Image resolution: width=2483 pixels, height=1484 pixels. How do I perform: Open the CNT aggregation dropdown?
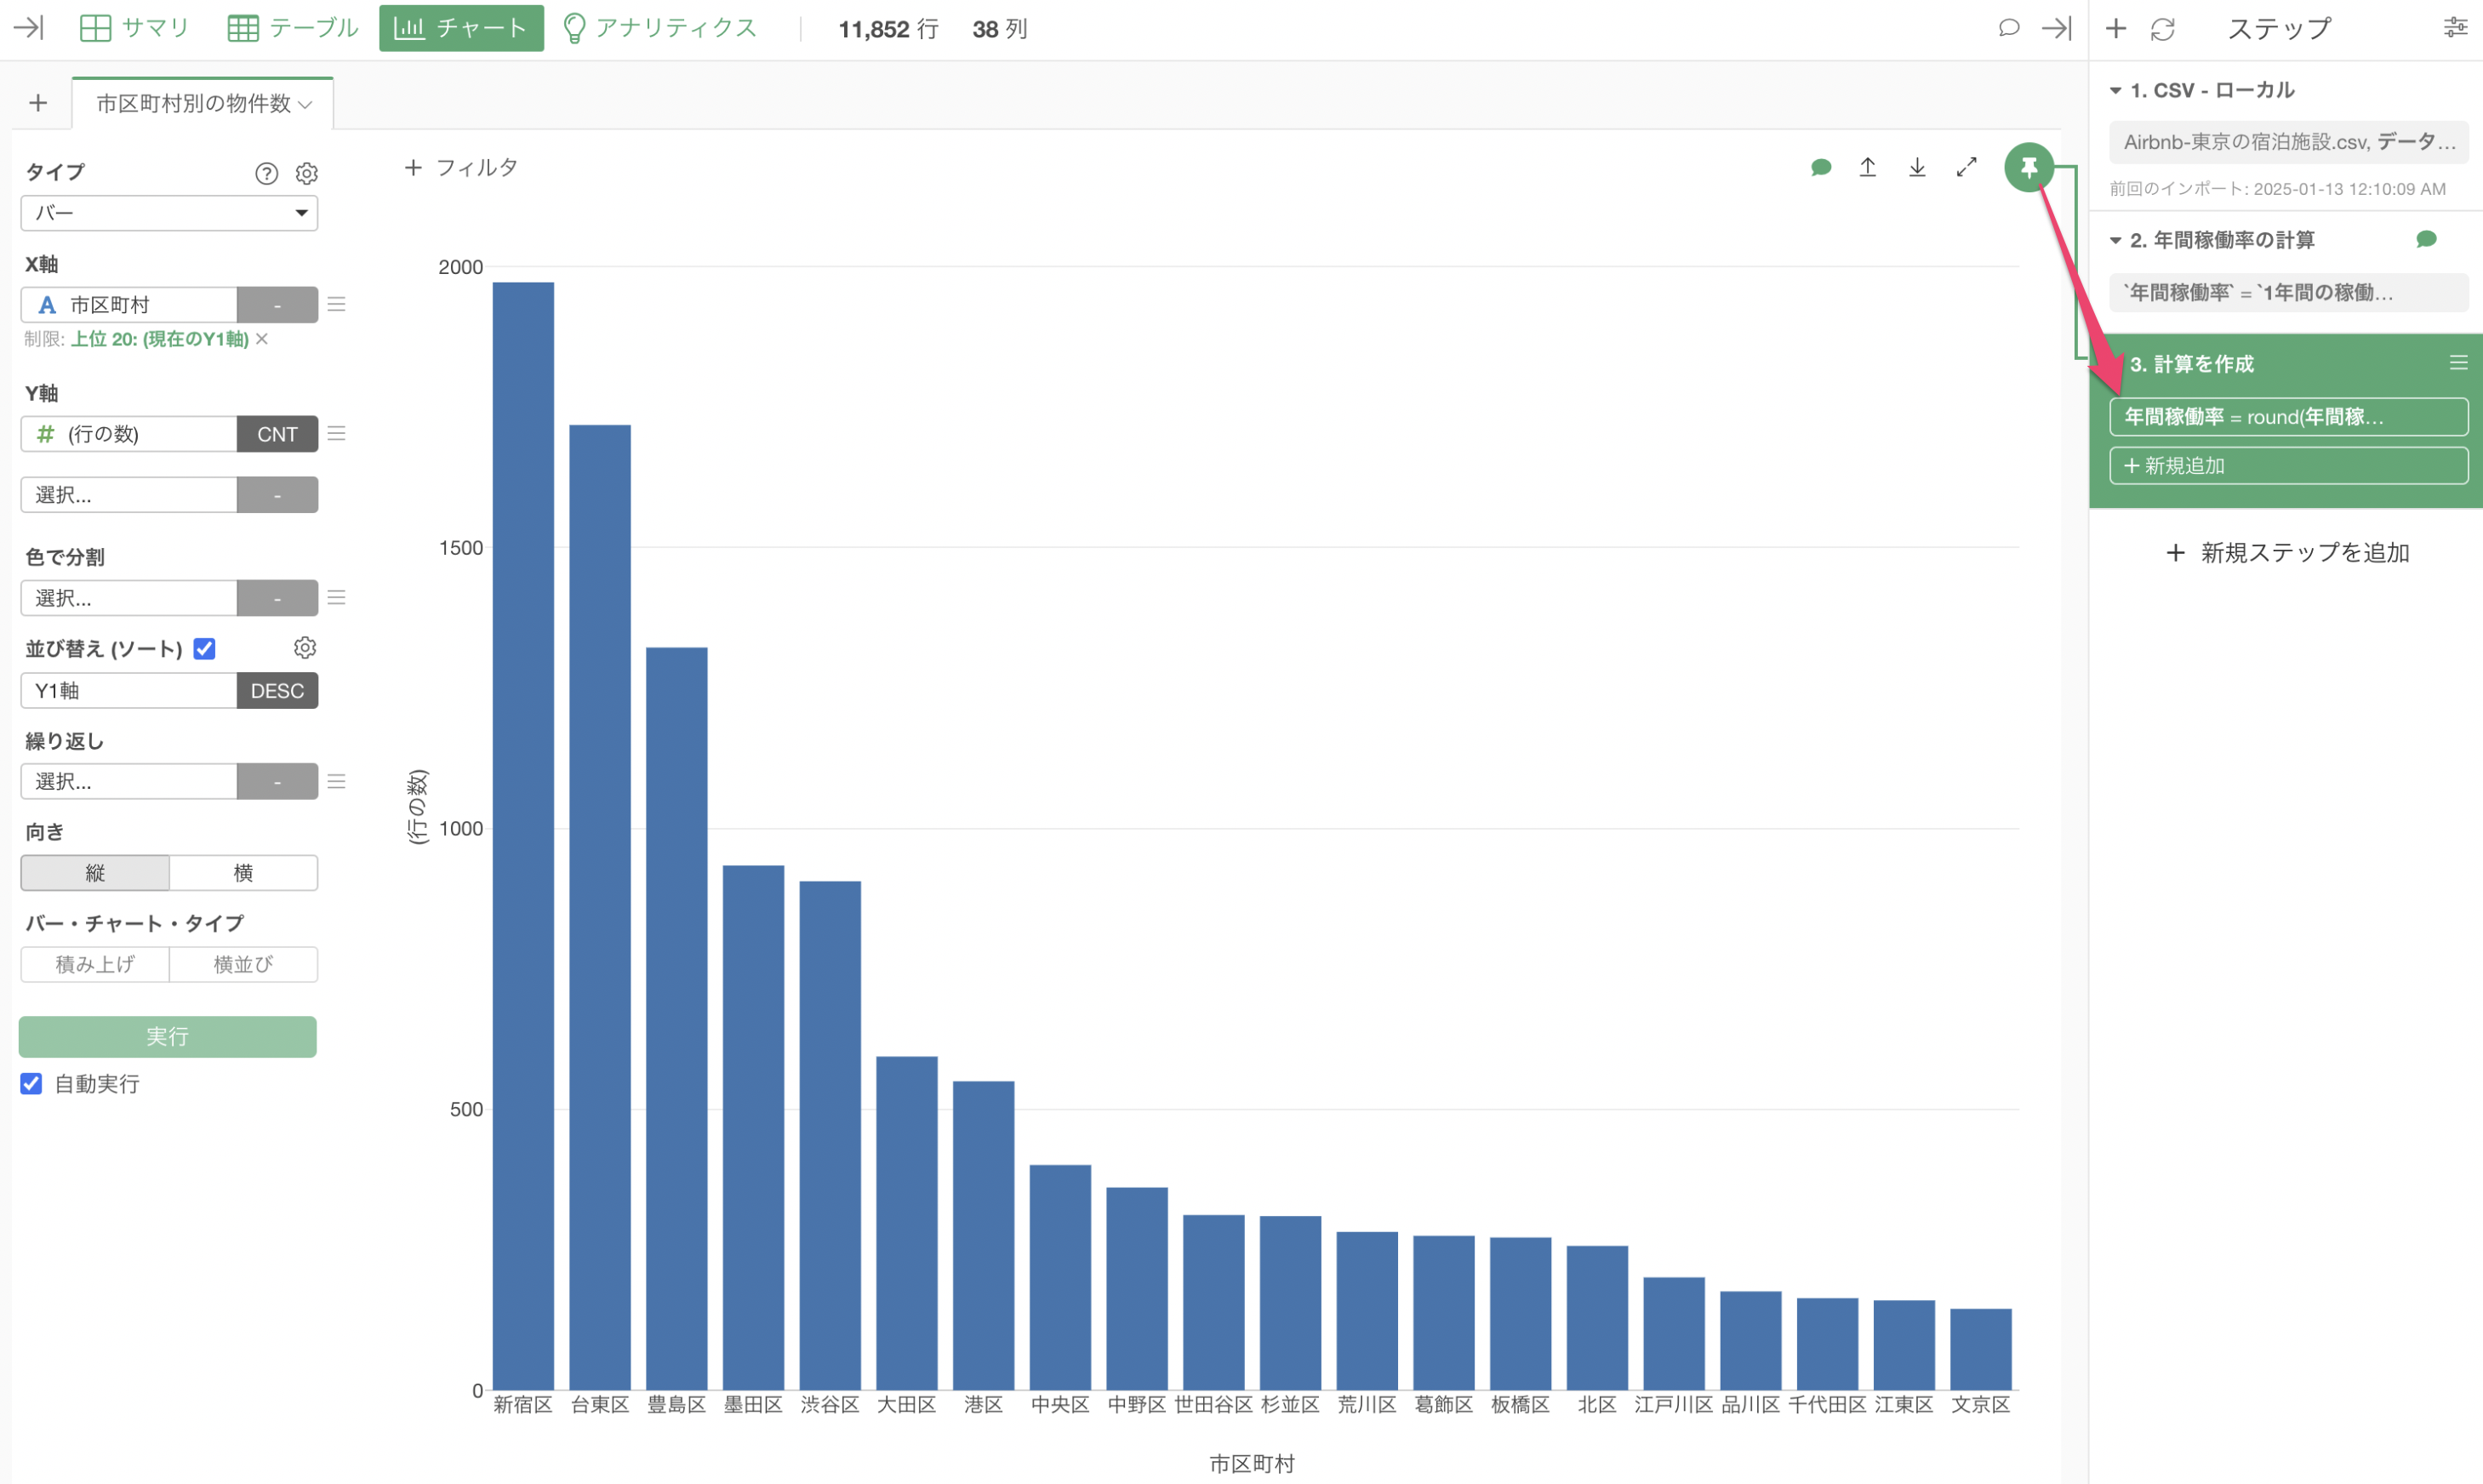(x=277, y=434)
